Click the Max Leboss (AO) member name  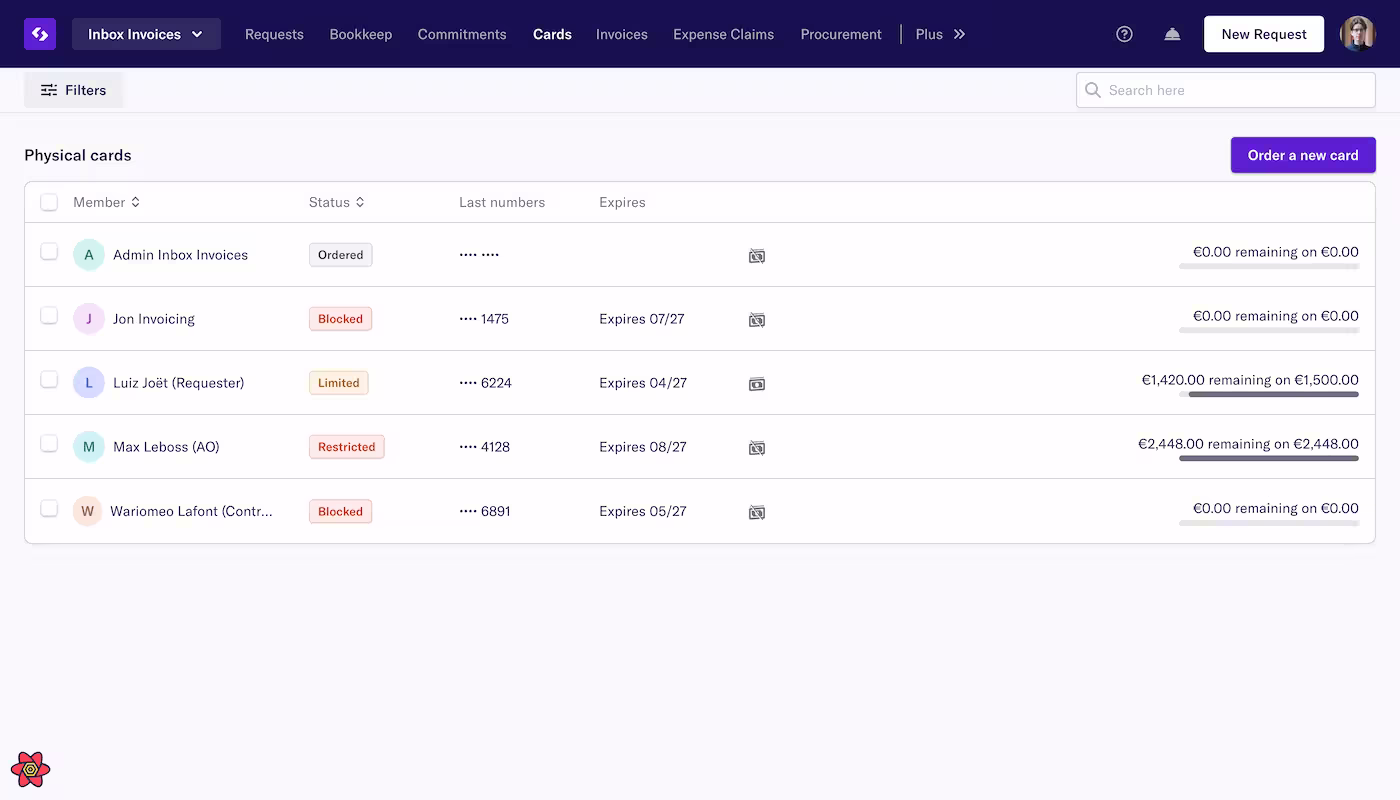point(166,447)
